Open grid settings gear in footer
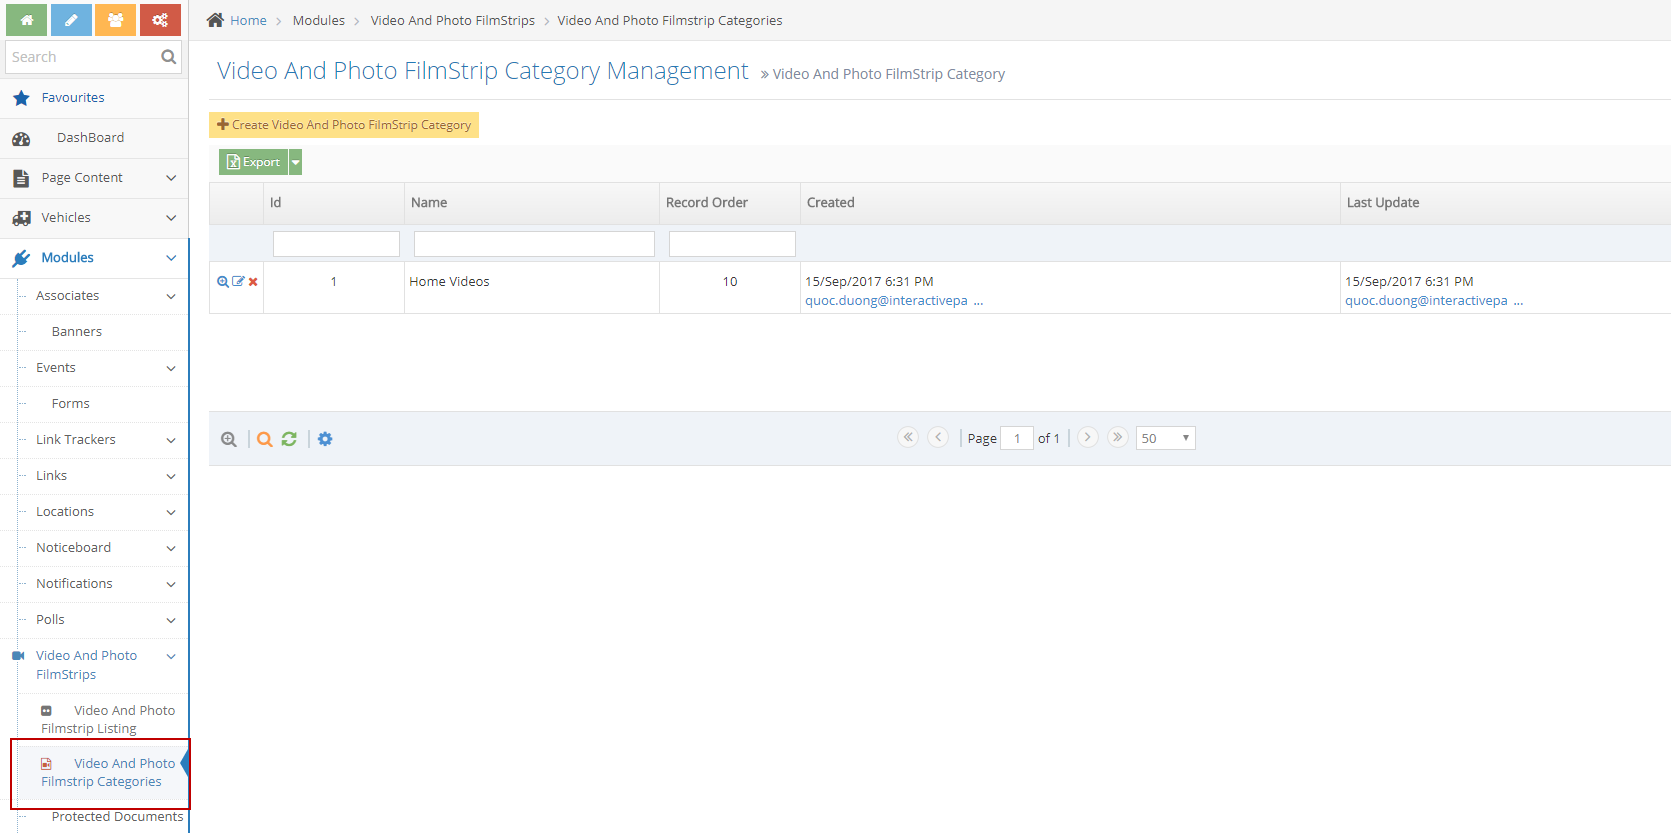This screenshot has width=1671, height=833. pyautogui.click(x=325, y=439)
